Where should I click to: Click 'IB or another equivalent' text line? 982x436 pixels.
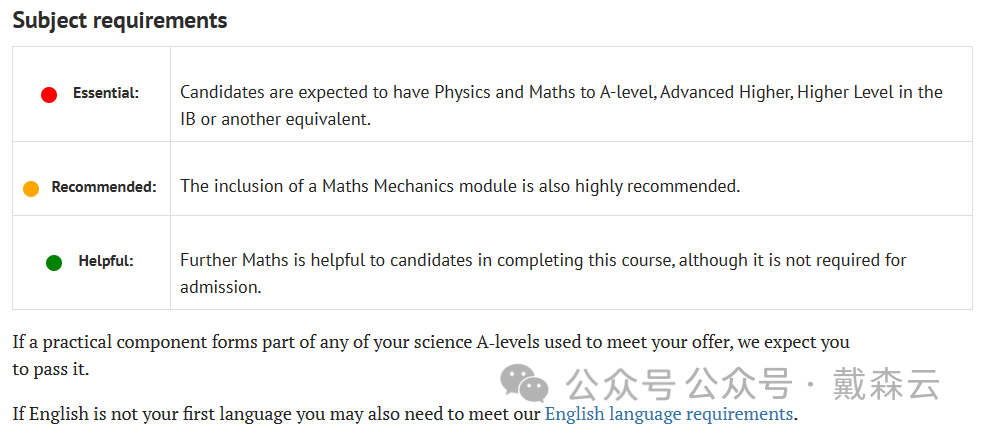(x=276, y=119)
